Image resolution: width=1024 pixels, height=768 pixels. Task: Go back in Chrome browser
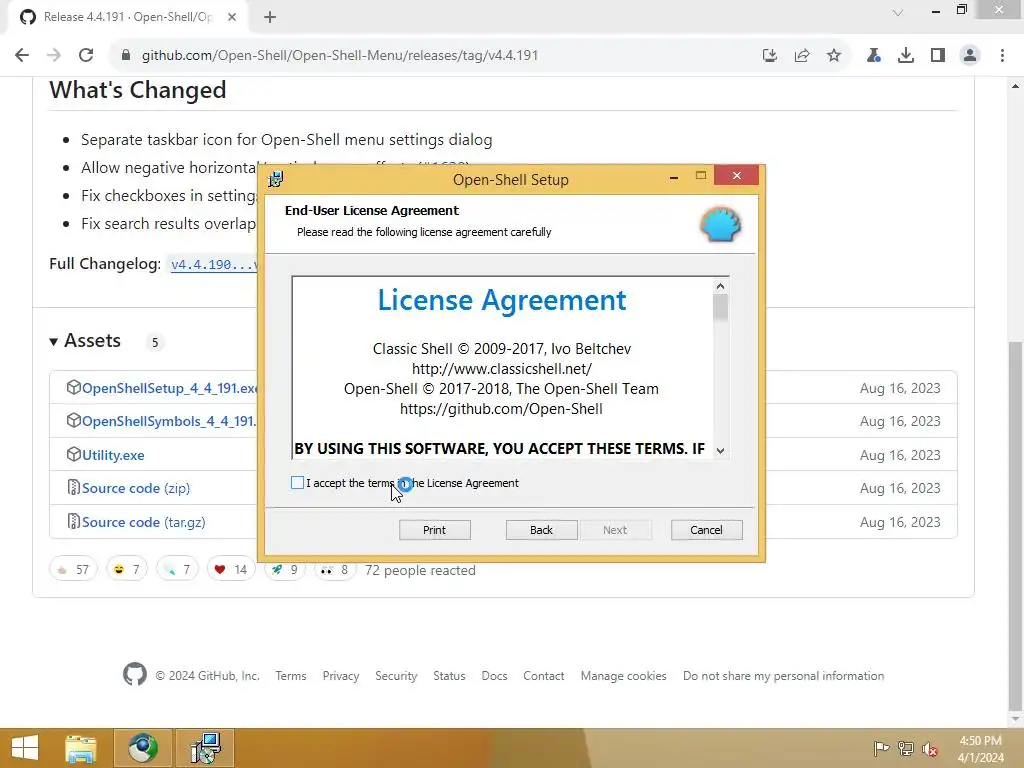[22, 56]
